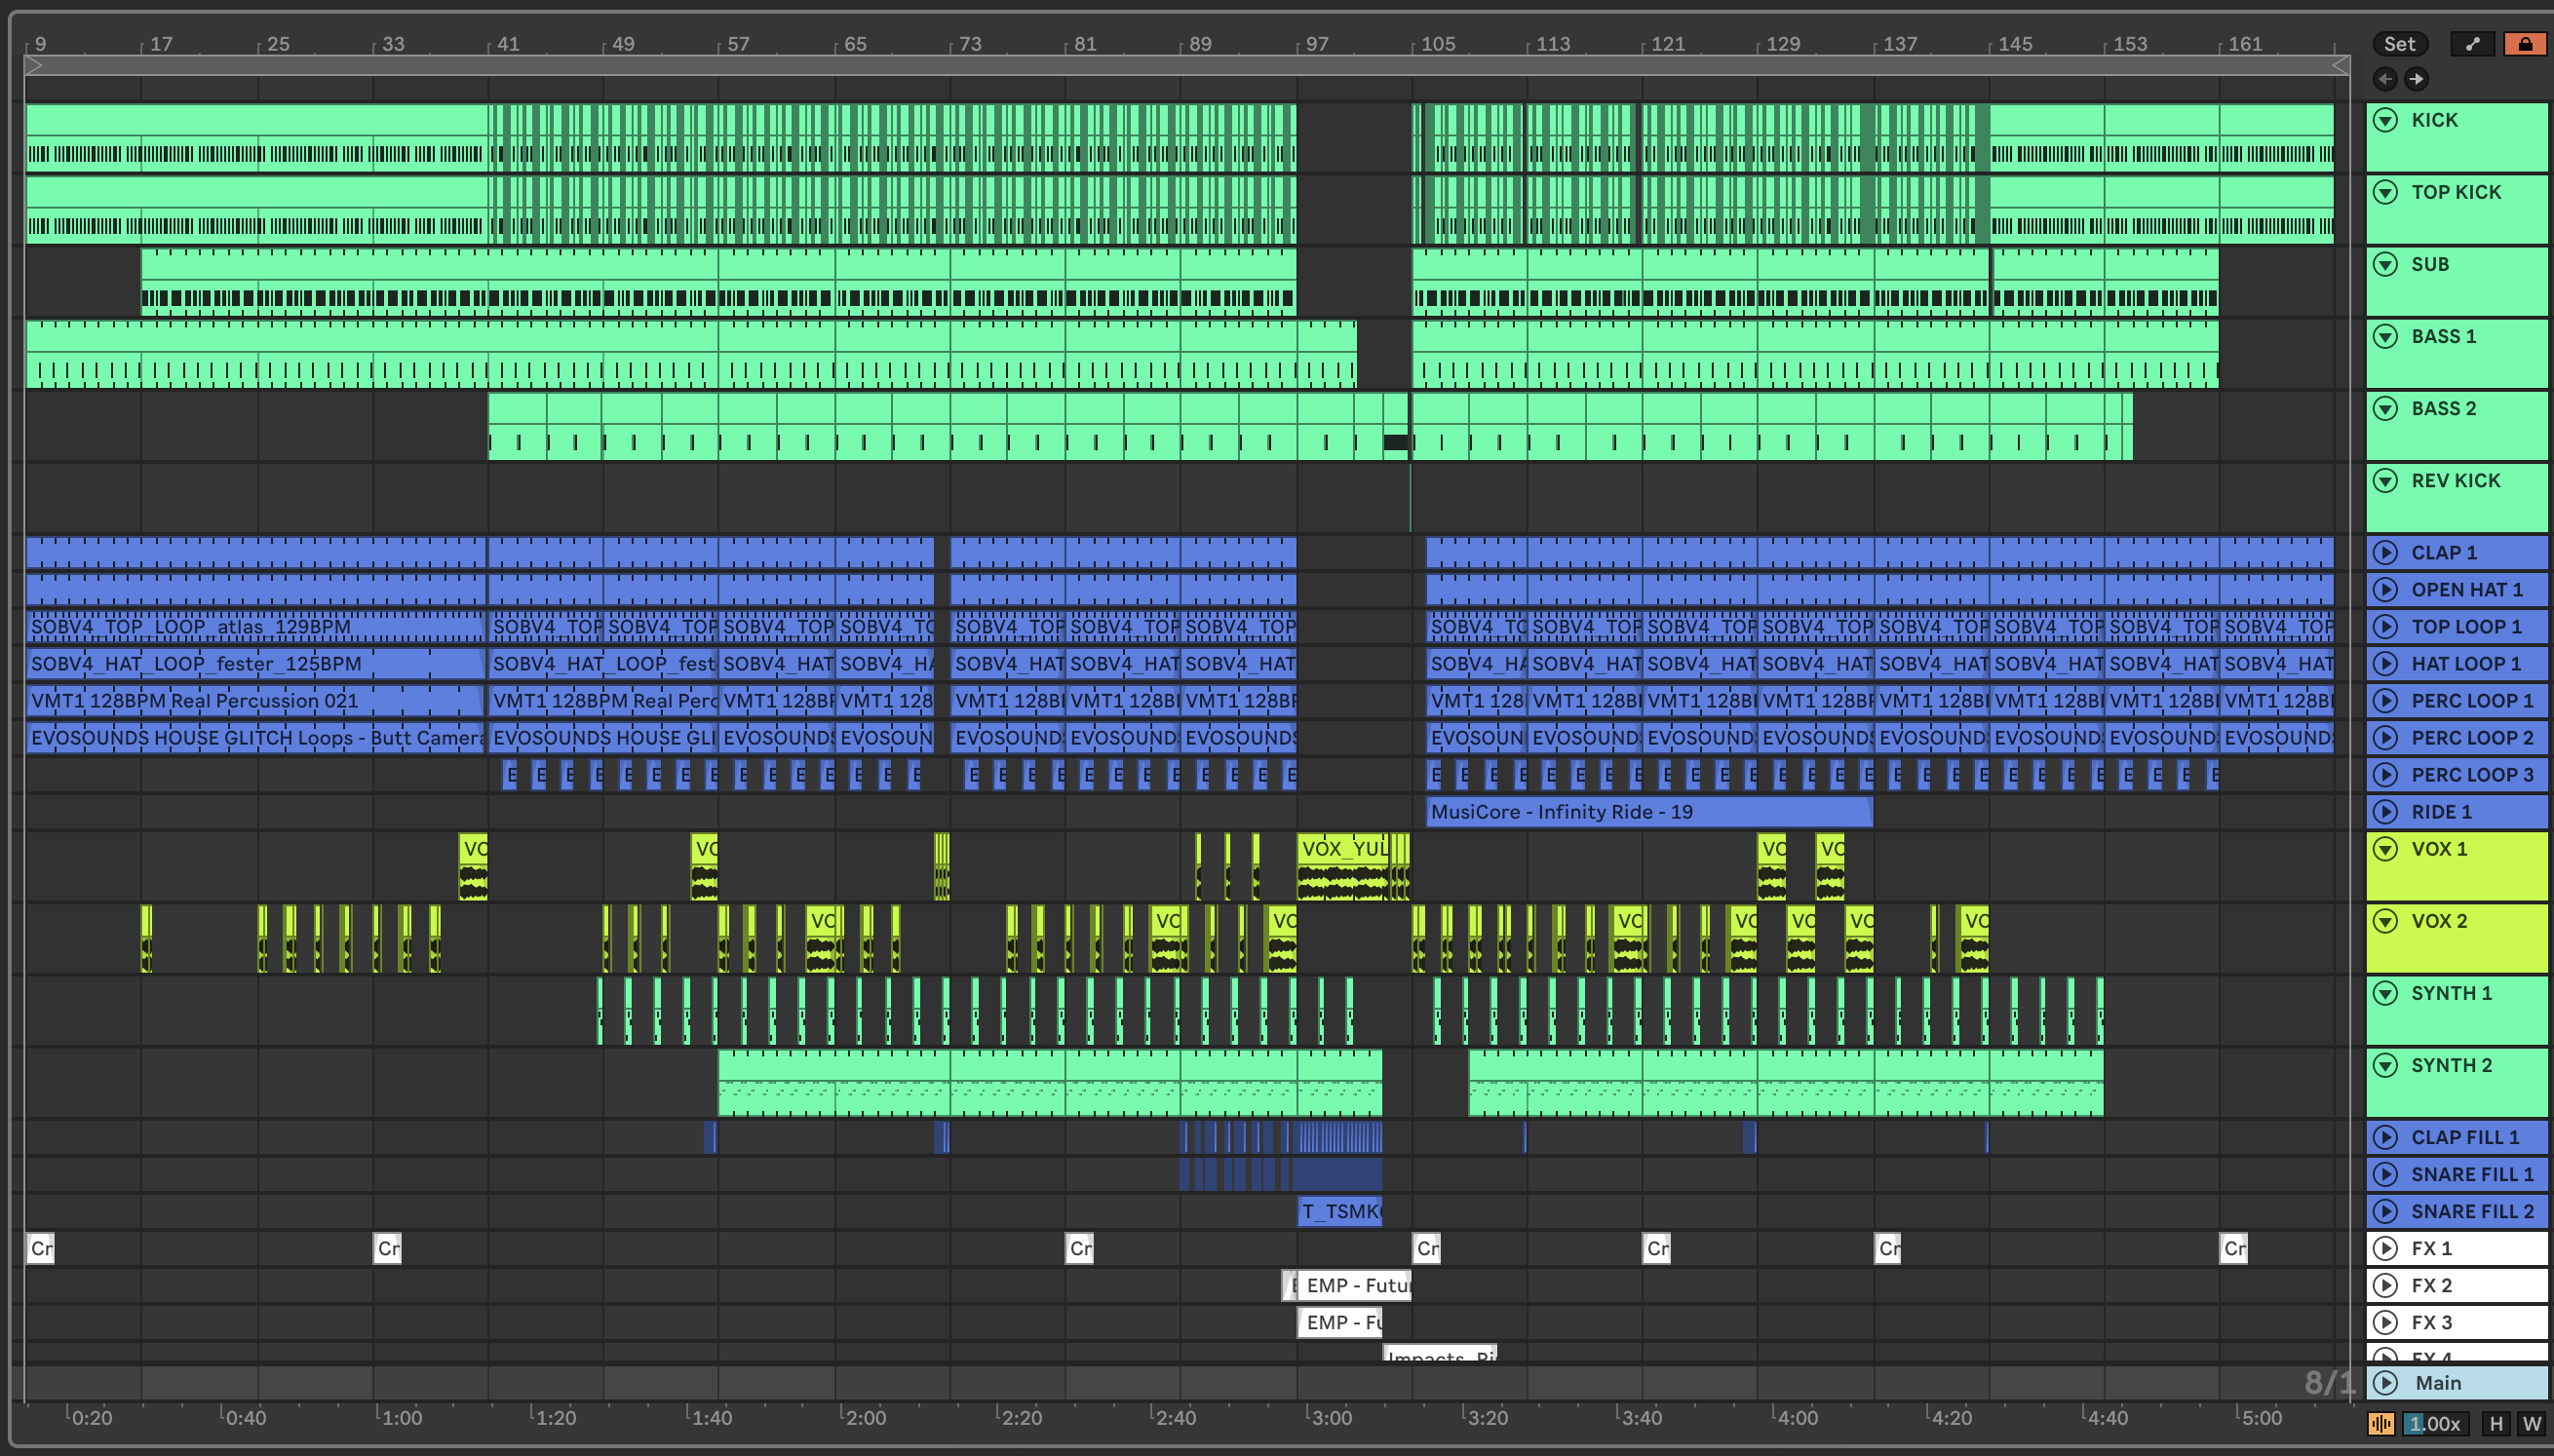Click the FX 2 unfold icon
This screenshot has height=1456, width=2554.
2386,1285
